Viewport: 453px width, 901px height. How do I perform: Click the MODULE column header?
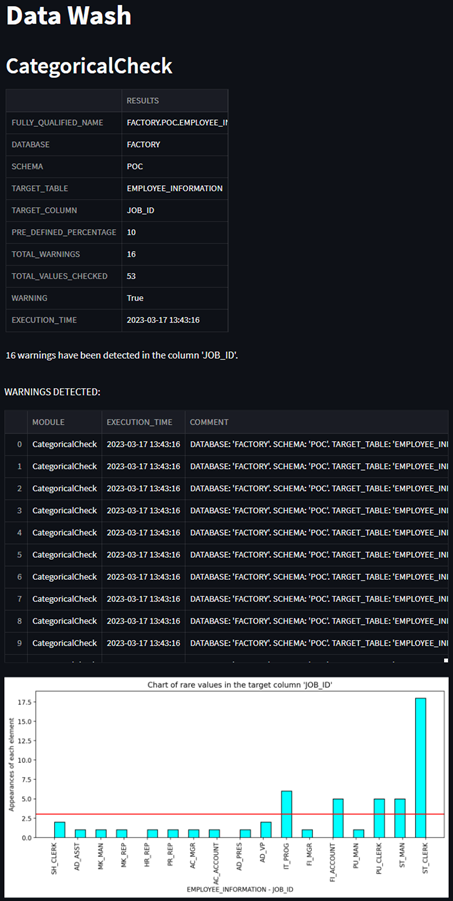[64, 422]
